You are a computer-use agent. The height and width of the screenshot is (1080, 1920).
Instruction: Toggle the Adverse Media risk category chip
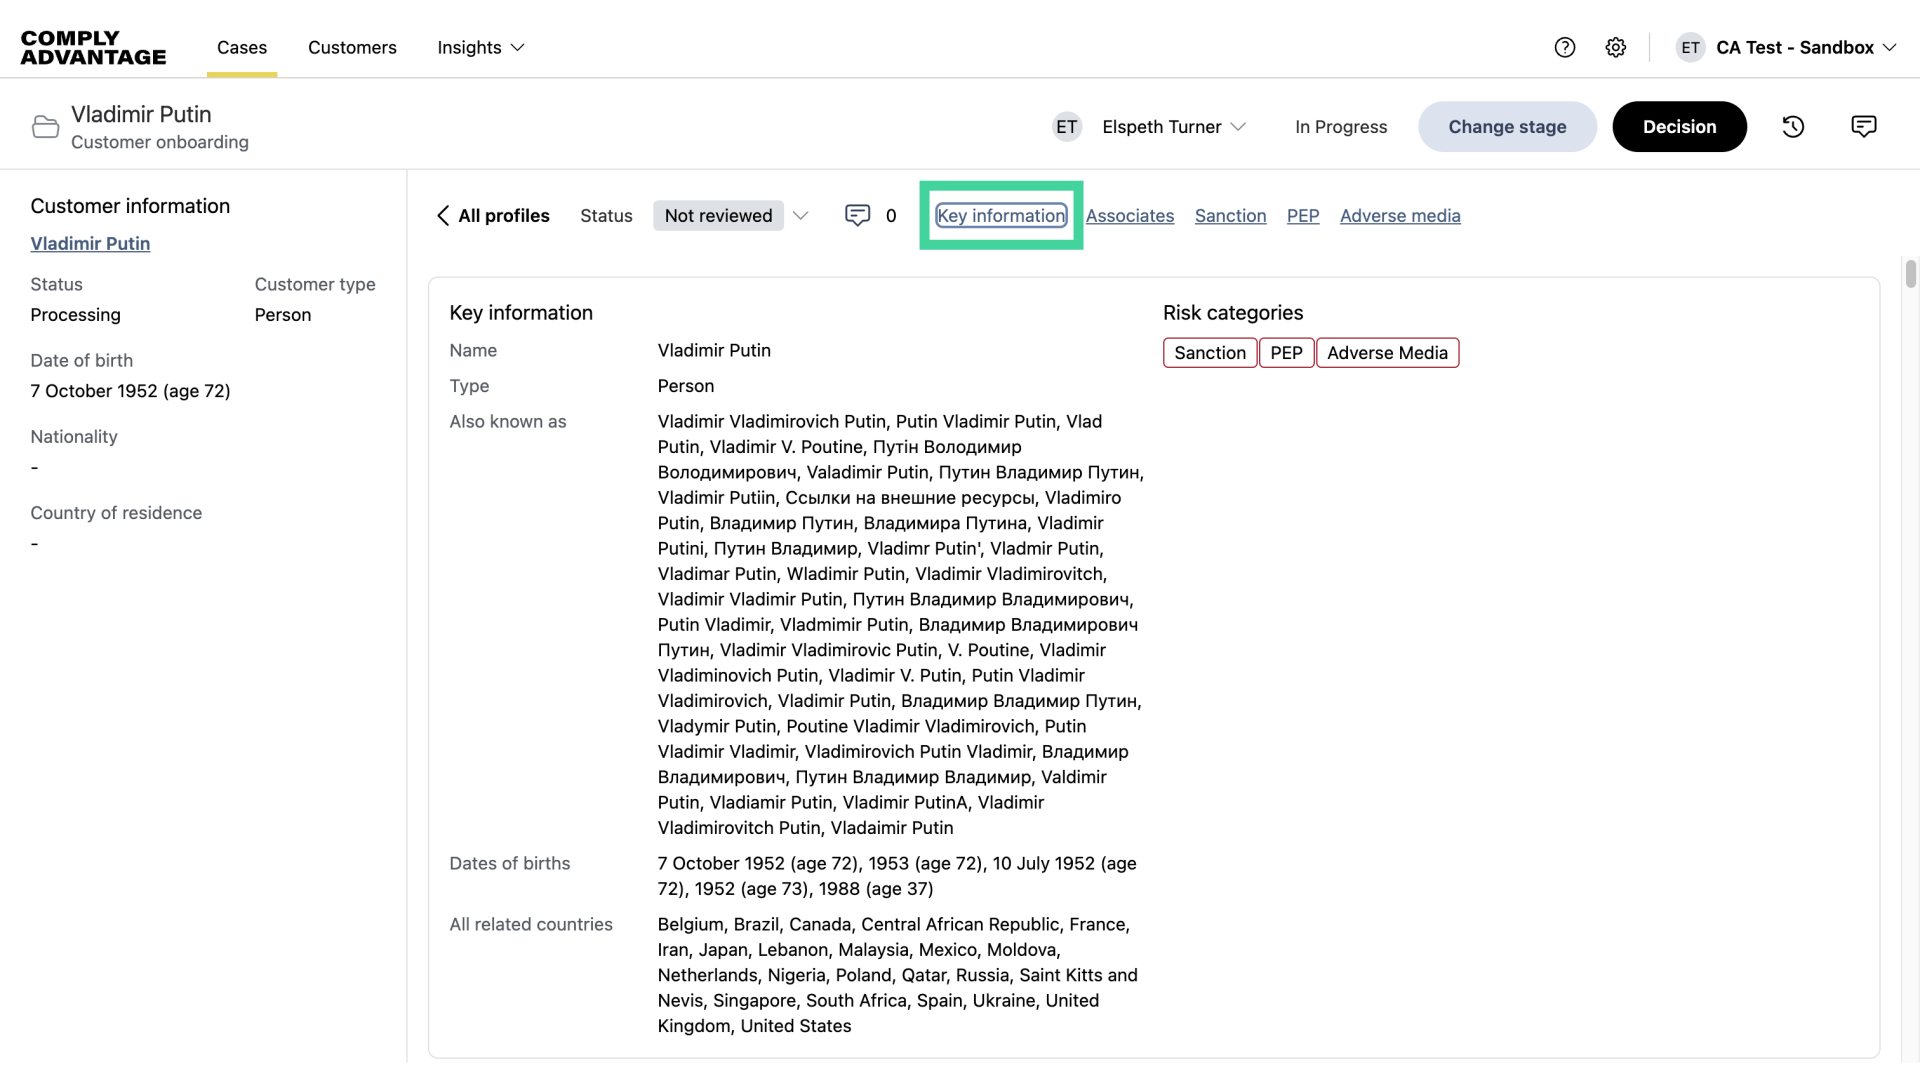tap(1388, 352)
